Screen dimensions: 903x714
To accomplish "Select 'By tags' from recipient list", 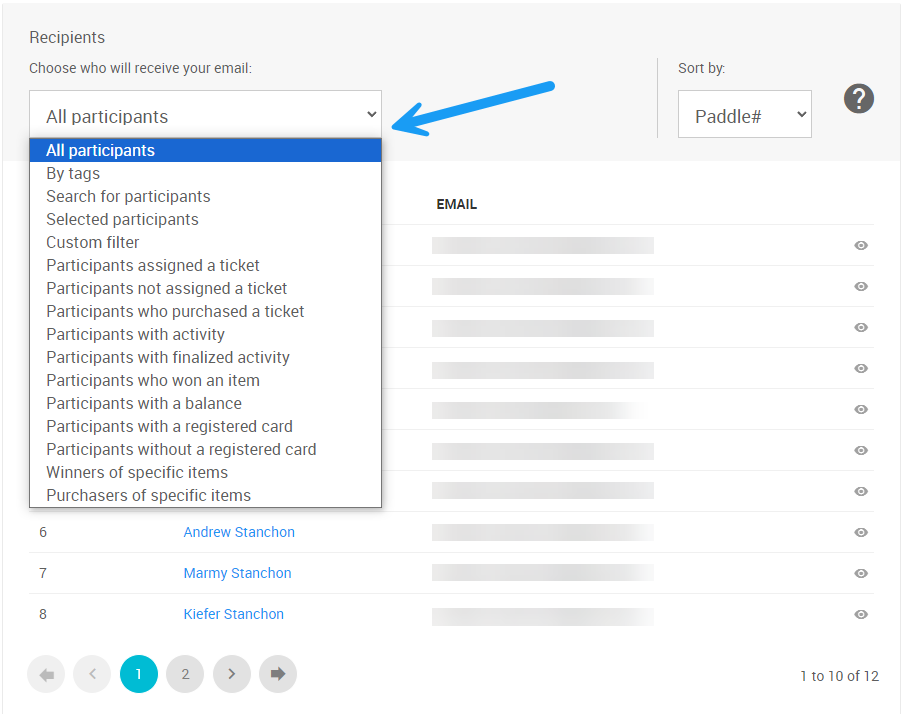I will [x=73, y=173].
